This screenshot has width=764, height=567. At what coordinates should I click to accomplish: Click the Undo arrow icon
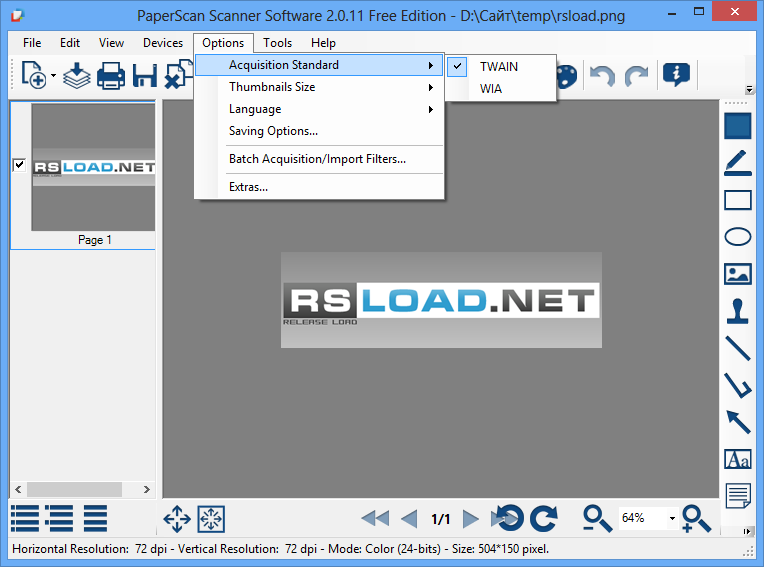(602, 76)
